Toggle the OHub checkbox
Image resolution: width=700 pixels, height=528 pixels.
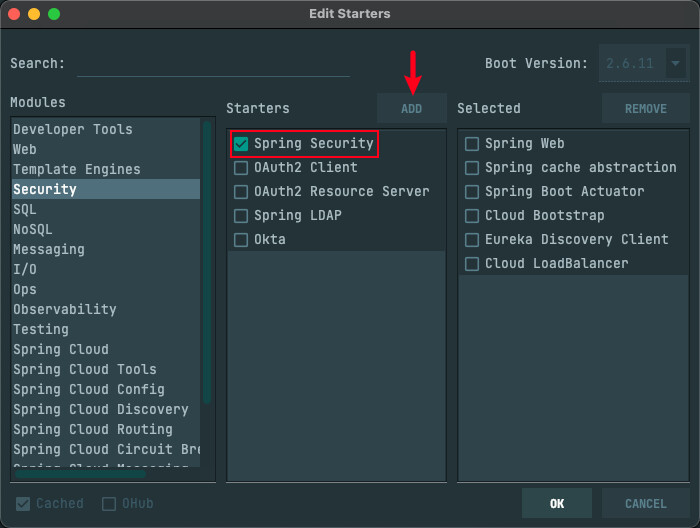[x=109, y=504]
